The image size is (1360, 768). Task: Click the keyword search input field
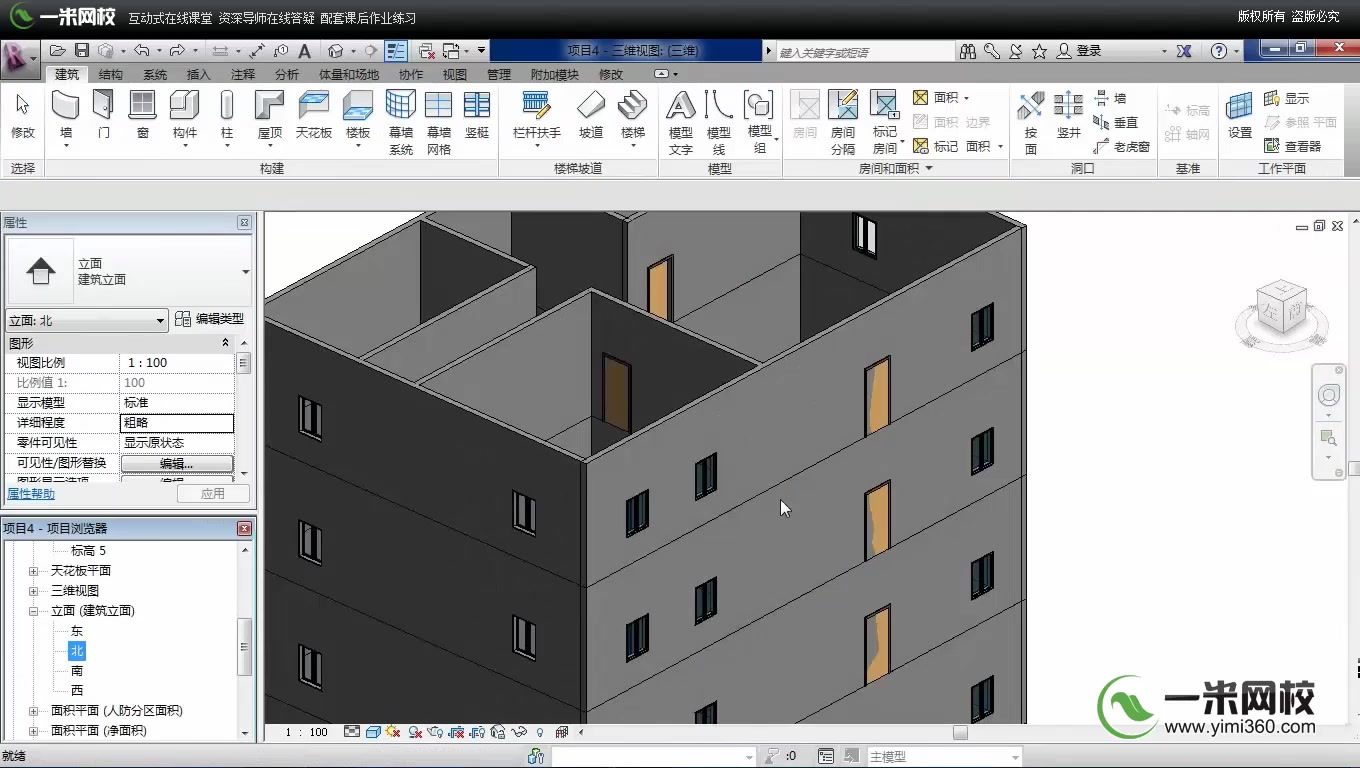point(865,51)
